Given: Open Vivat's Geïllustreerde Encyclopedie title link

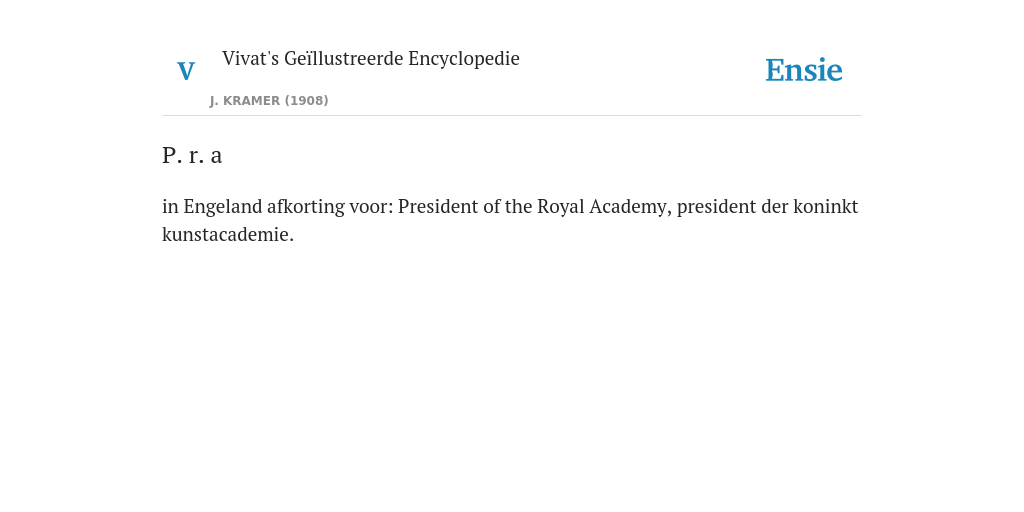Looking at the screenshot, I should point(370,58).
